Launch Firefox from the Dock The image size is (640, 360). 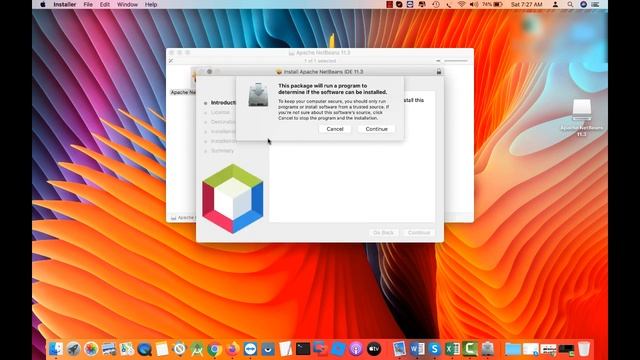[232, 349]
